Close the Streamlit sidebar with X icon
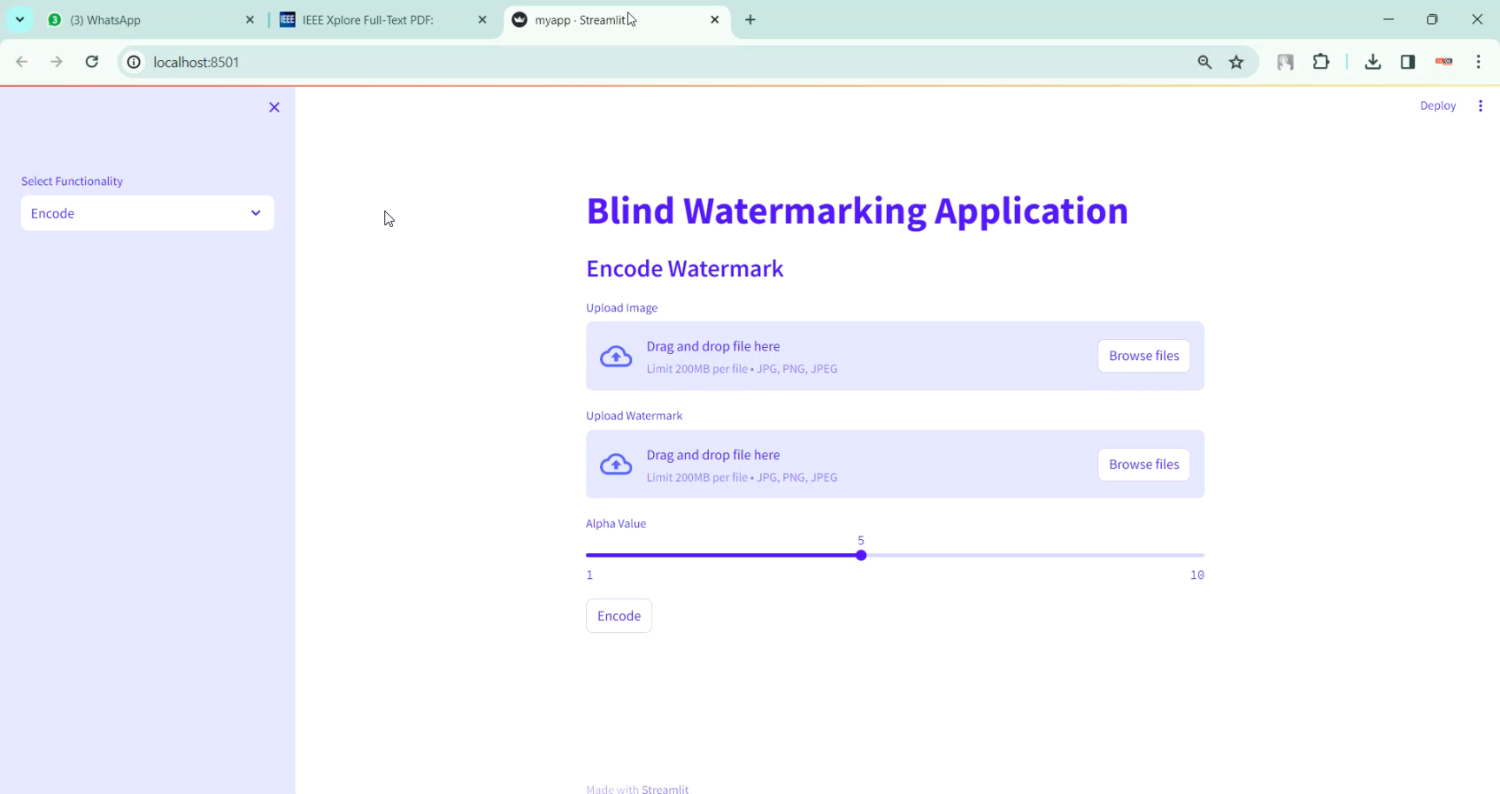The width and height of the screenshot is (1500, 794). [x=274, y=107]
